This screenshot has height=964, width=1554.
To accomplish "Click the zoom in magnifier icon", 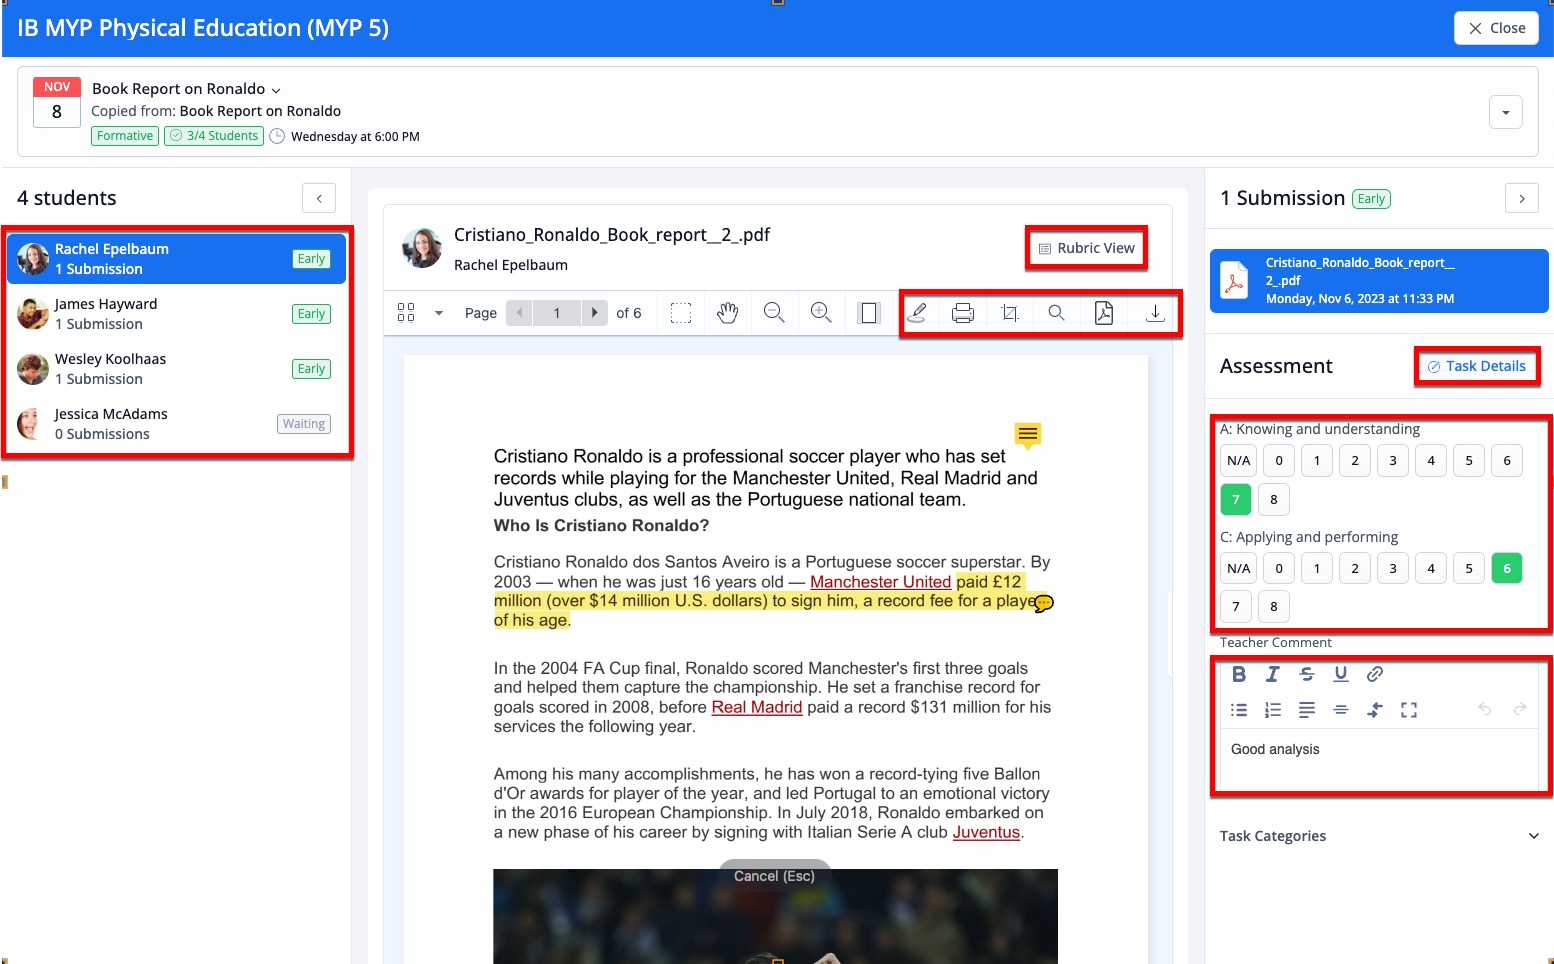I will (x=821, y=313).
